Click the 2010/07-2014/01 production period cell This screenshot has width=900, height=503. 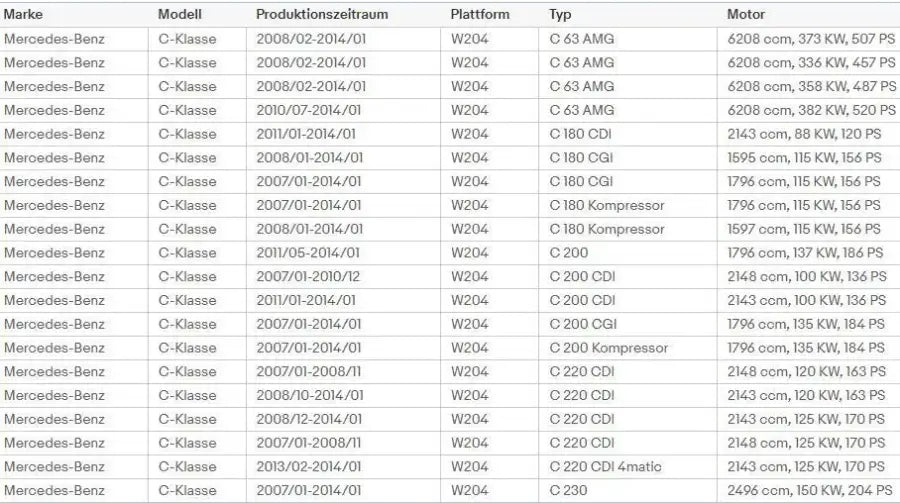[x=309, y=110]
